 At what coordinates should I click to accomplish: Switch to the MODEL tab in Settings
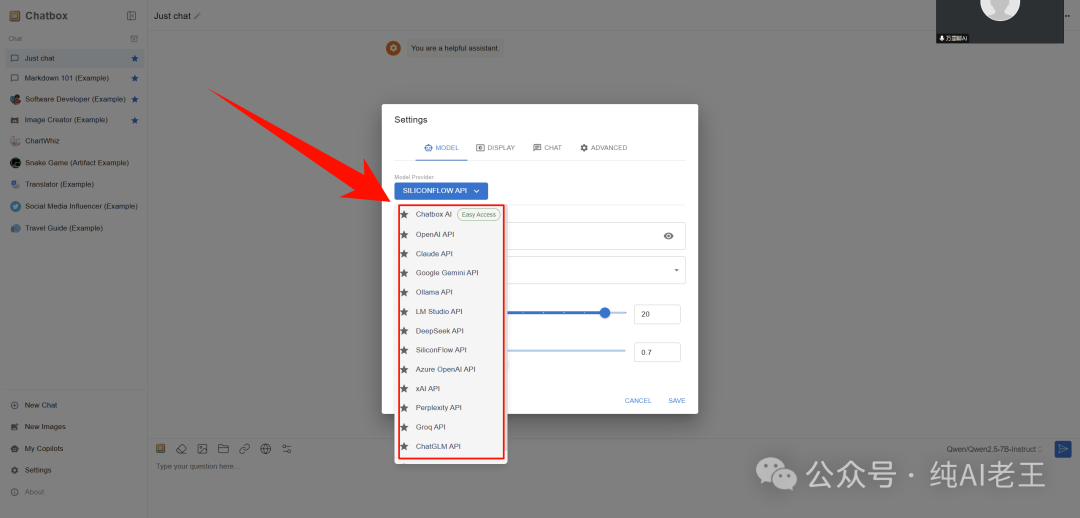click(442, 147)
